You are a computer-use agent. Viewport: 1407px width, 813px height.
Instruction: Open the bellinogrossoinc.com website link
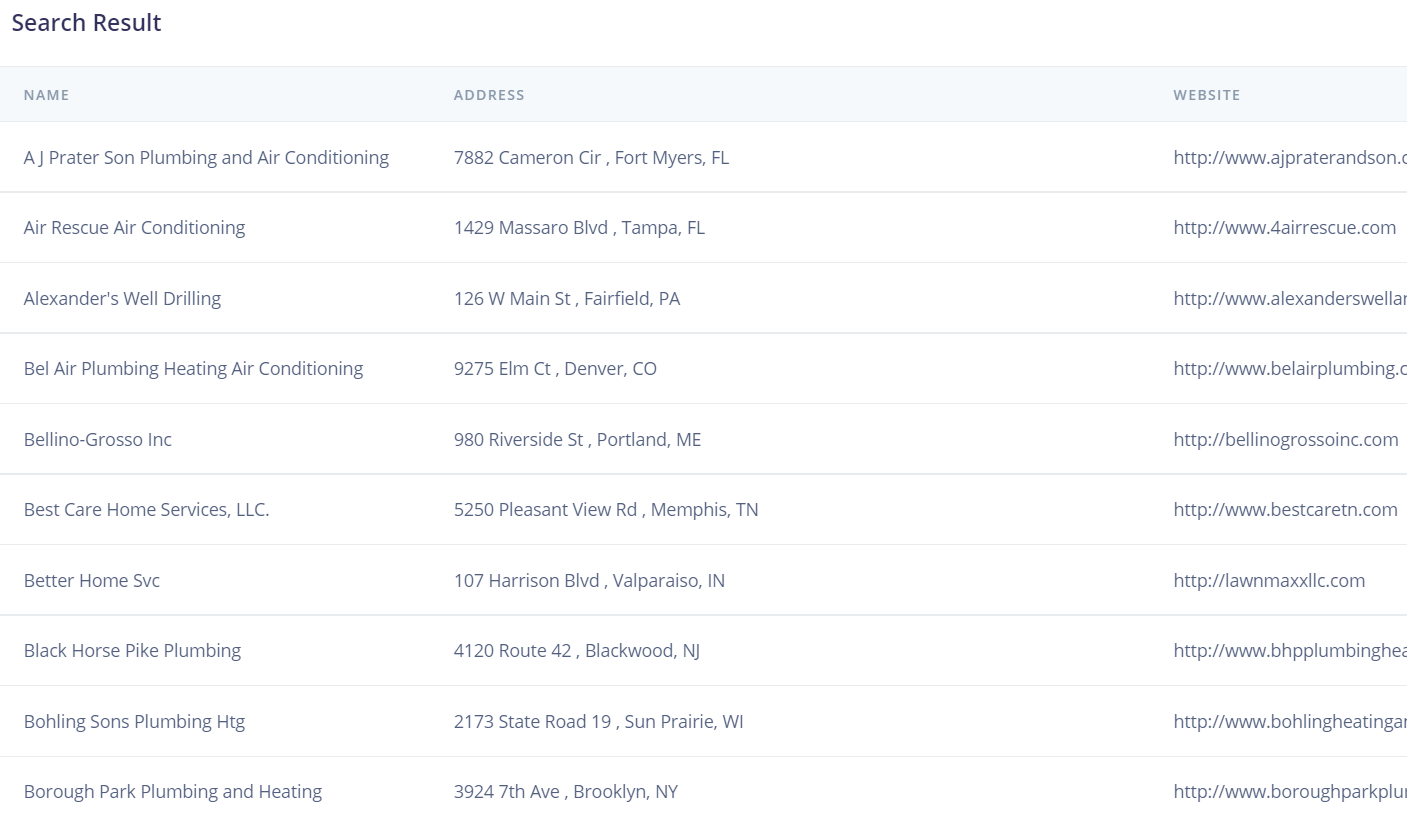(1285, 440)
